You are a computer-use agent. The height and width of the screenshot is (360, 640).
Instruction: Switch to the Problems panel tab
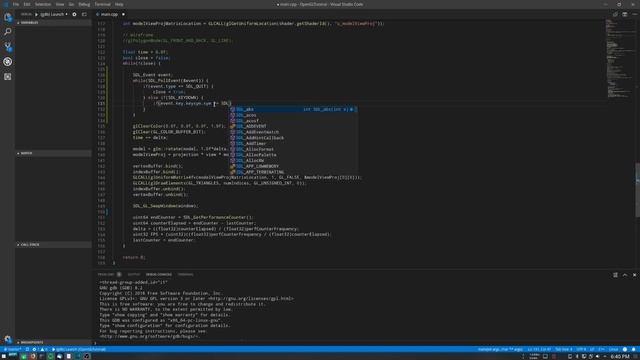109,274
